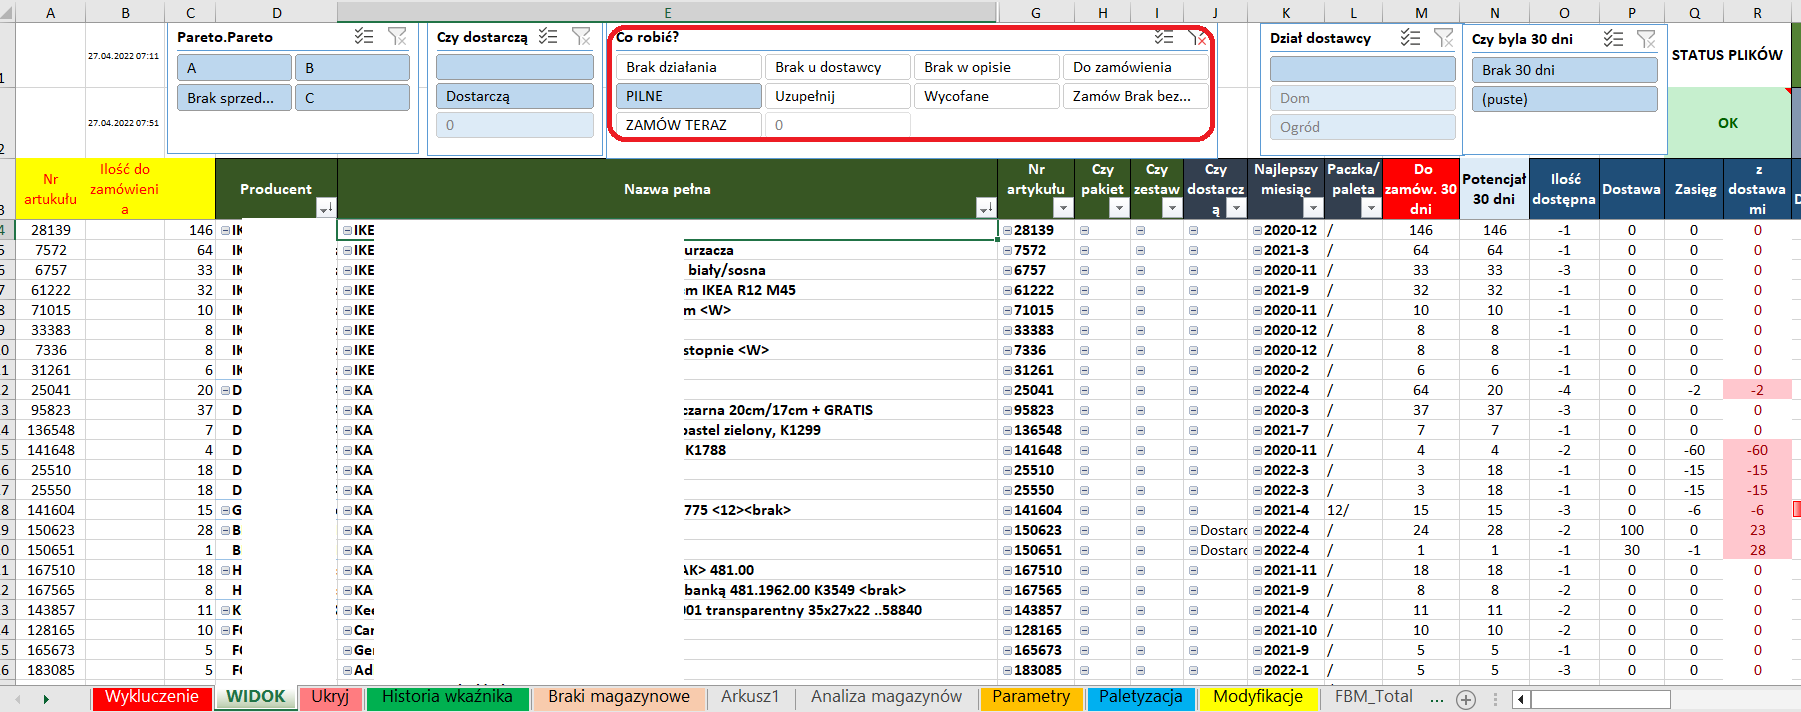1801x712 pixels.
Task: Toggle the PILNE slicer option
Action: point(688,96)
